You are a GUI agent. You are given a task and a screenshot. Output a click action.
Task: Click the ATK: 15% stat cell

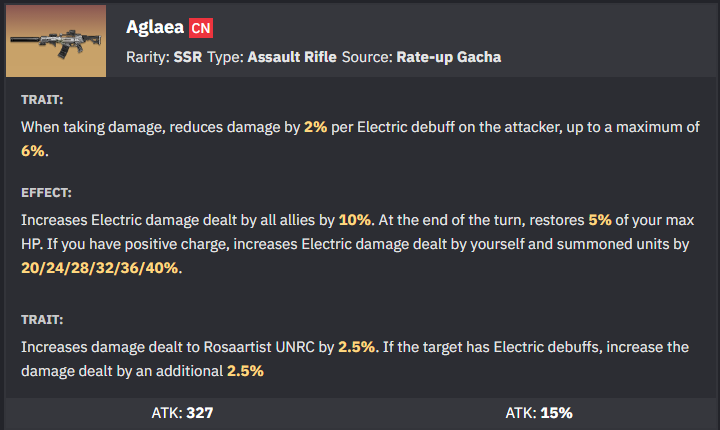pos(539,412)
